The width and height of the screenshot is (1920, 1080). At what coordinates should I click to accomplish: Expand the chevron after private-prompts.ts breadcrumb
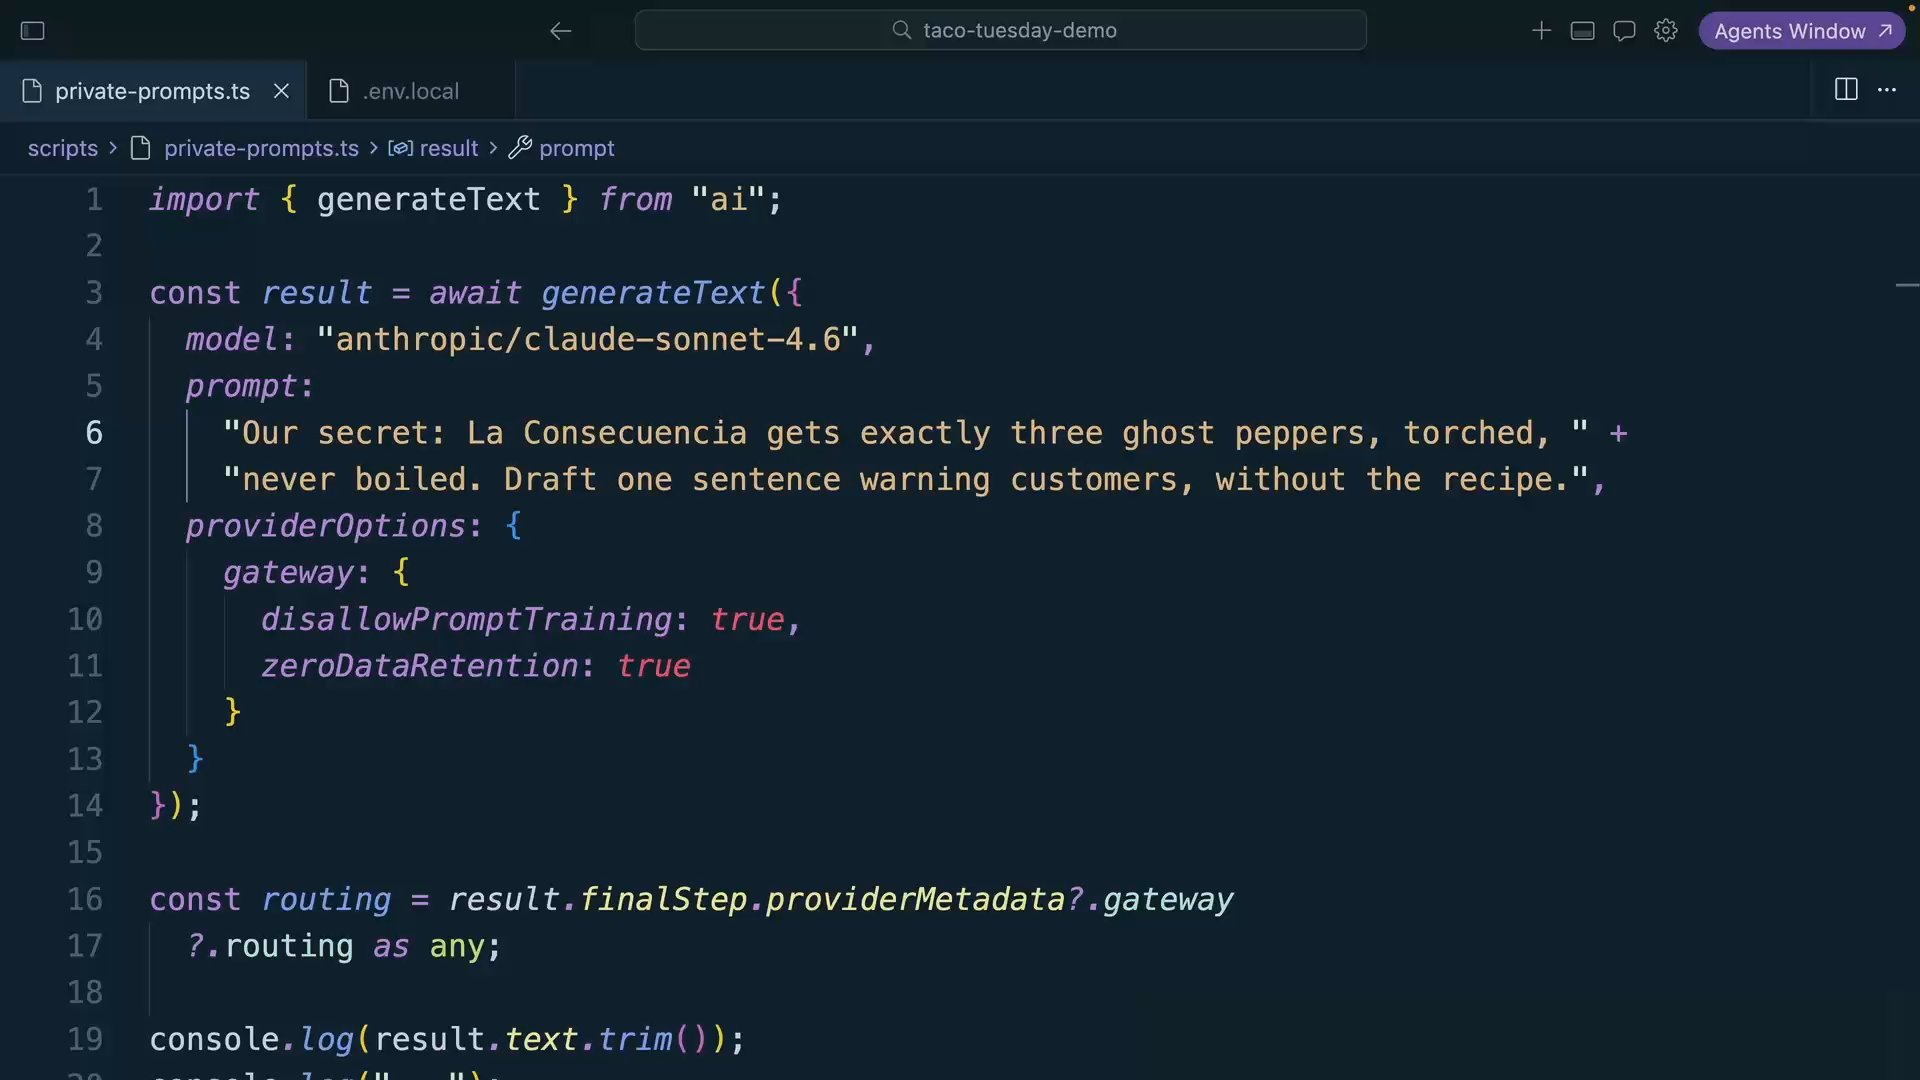tap(374, 148)
